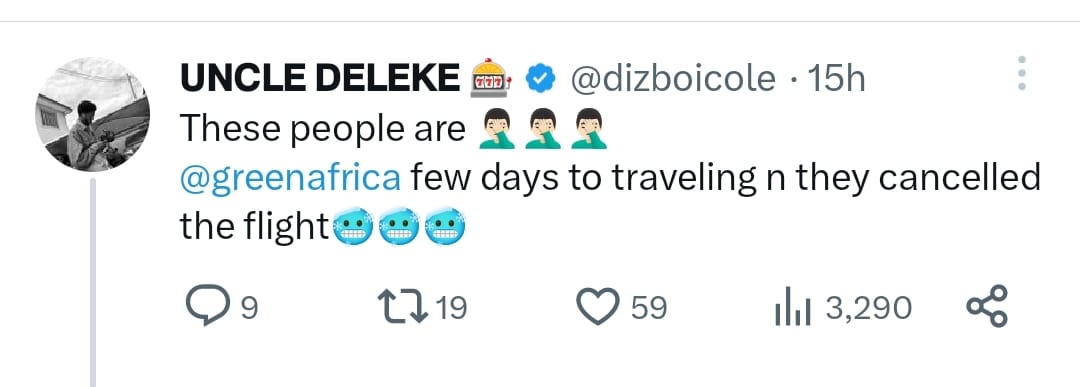Like the tweet with the heart icon
1080x387 pixels.
(597, 307)
